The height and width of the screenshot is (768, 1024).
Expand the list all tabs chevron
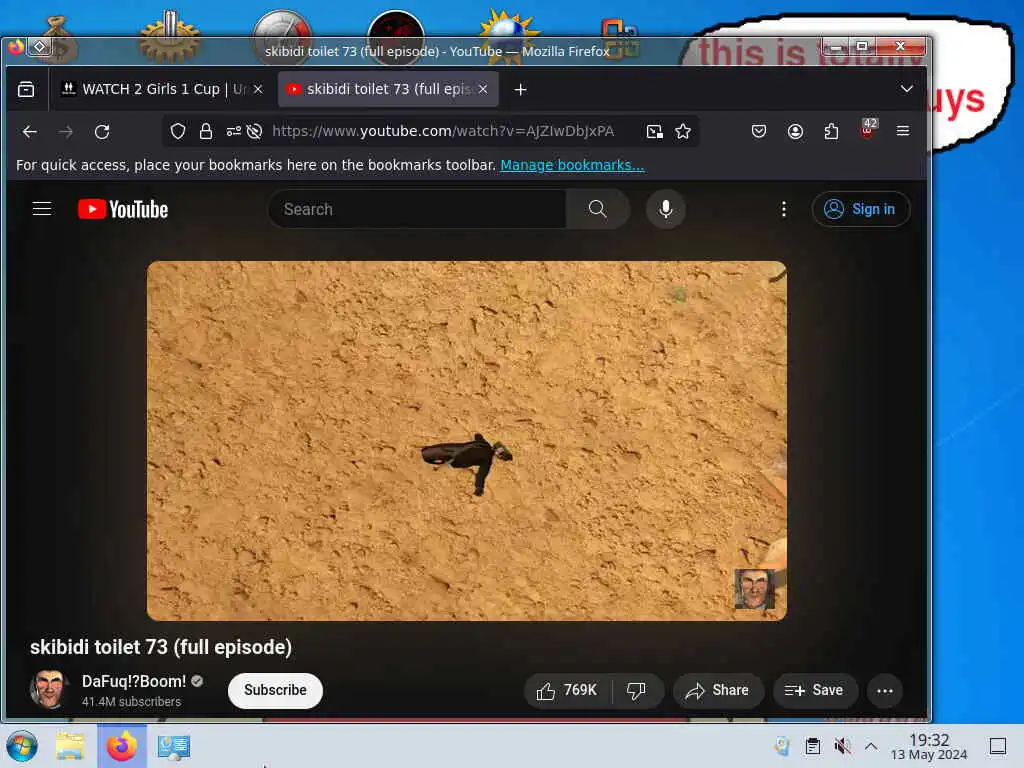tap(906, 89)
